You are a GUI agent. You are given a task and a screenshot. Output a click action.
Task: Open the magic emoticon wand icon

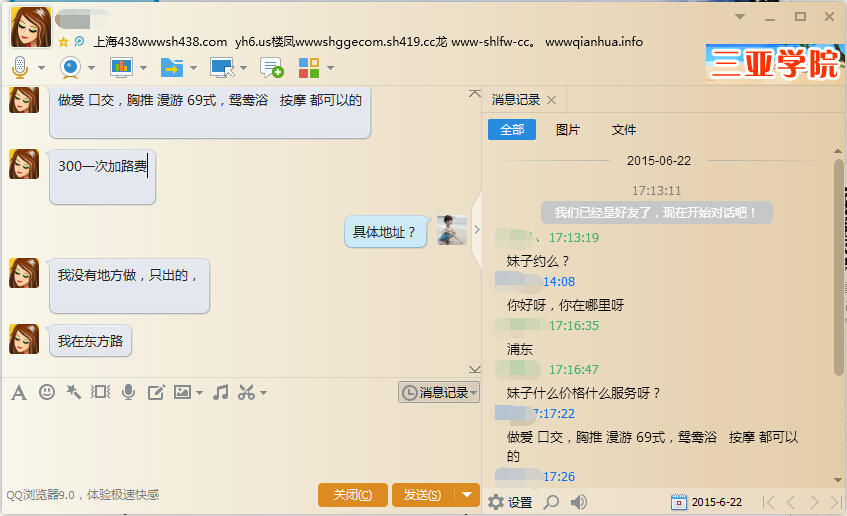pyautogui.click(x=73, y=392)
